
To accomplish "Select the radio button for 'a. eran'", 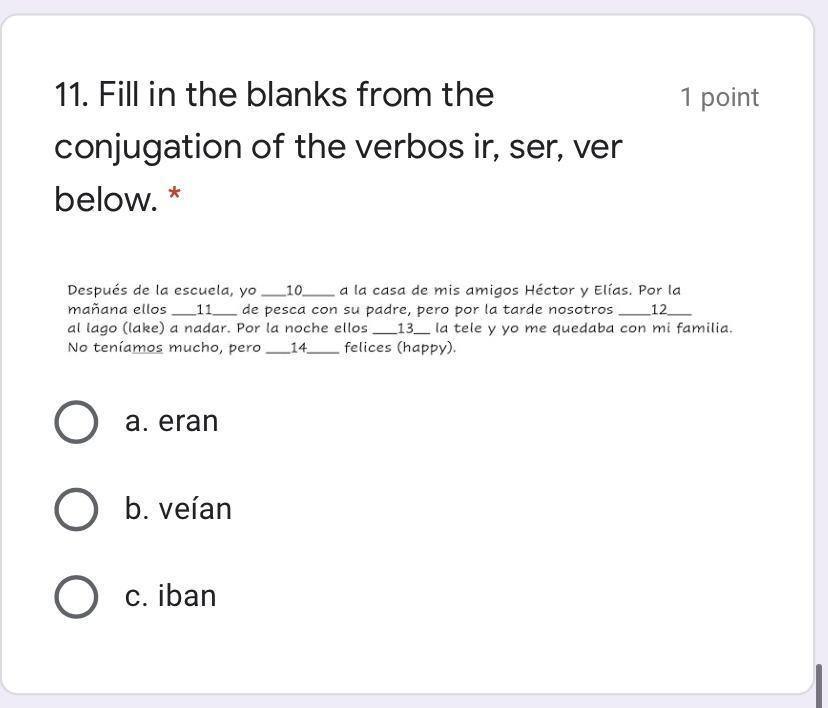I will [76, 422].
